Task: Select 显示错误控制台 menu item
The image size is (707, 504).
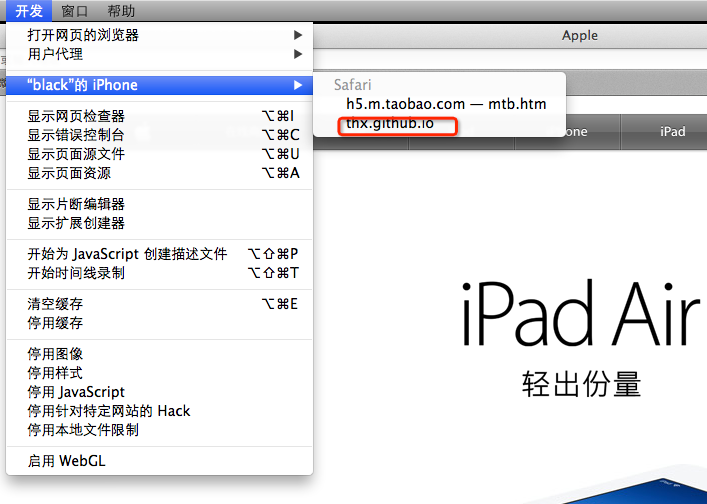Action: click(159, 135)
